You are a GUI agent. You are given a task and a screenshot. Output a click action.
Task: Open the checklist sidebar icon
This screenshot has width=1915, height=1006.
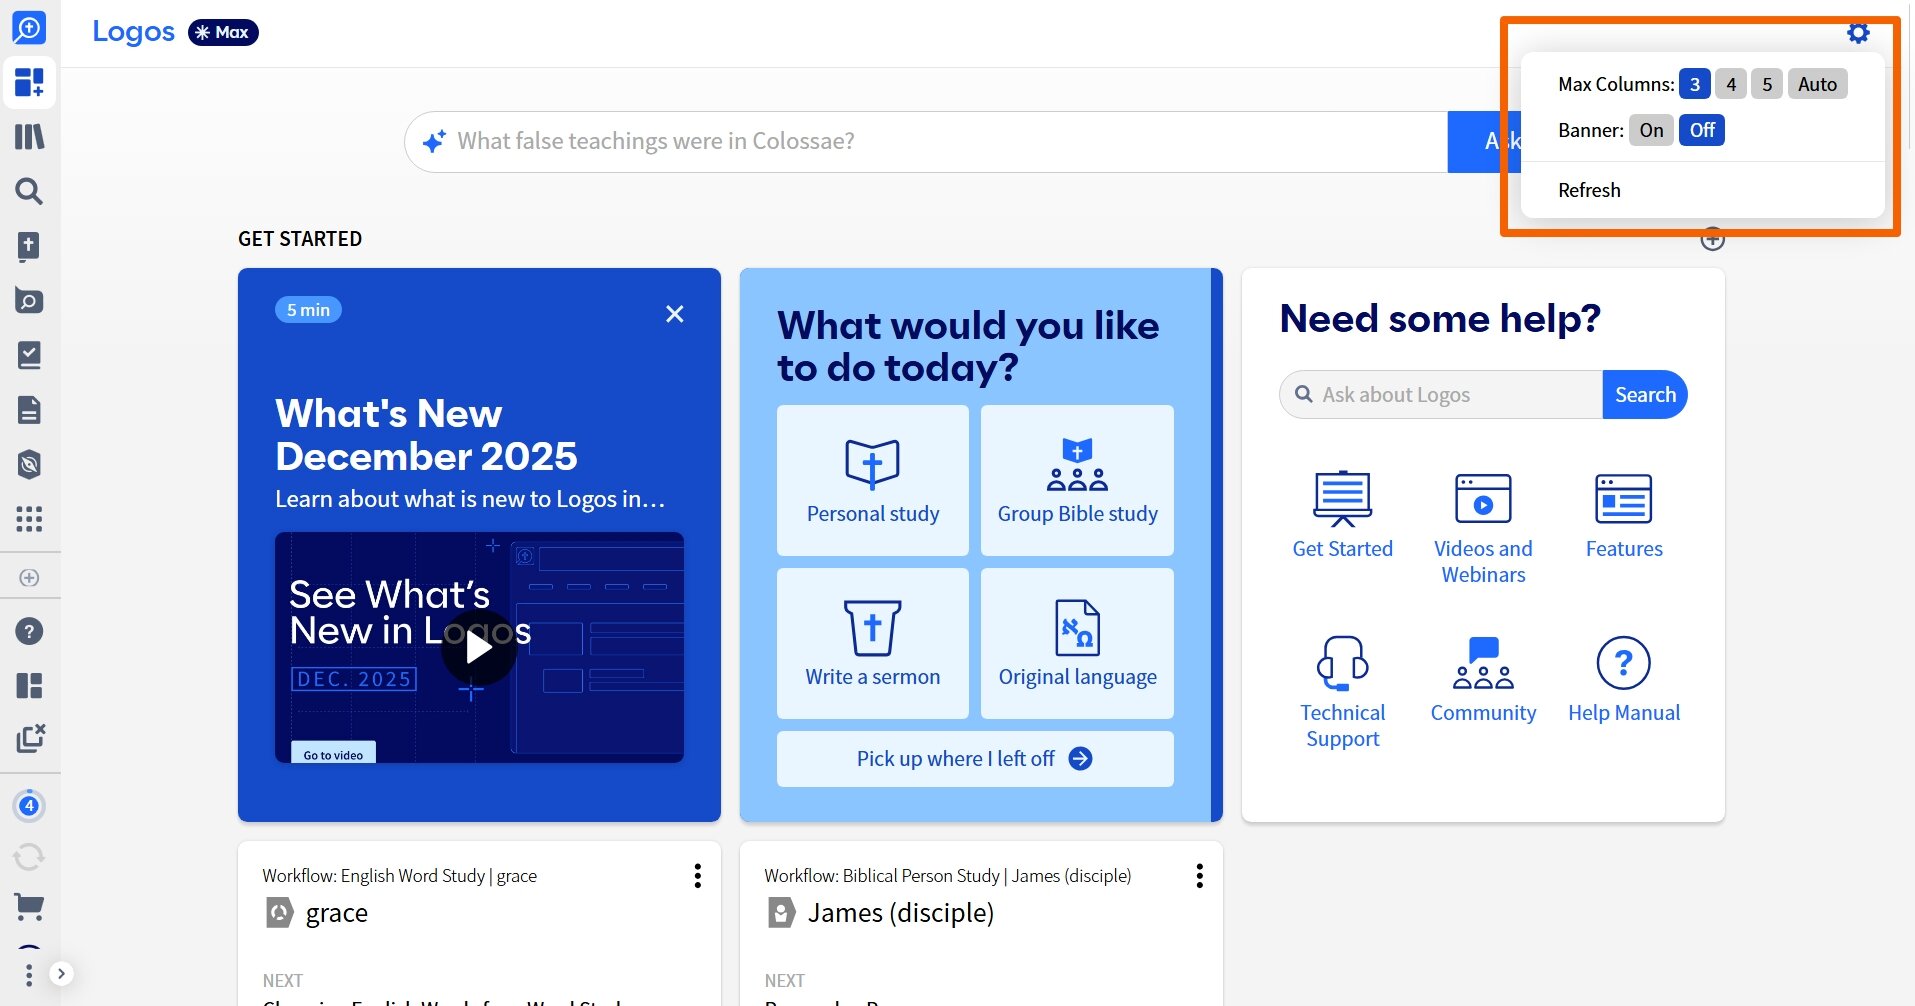(29, 355)
